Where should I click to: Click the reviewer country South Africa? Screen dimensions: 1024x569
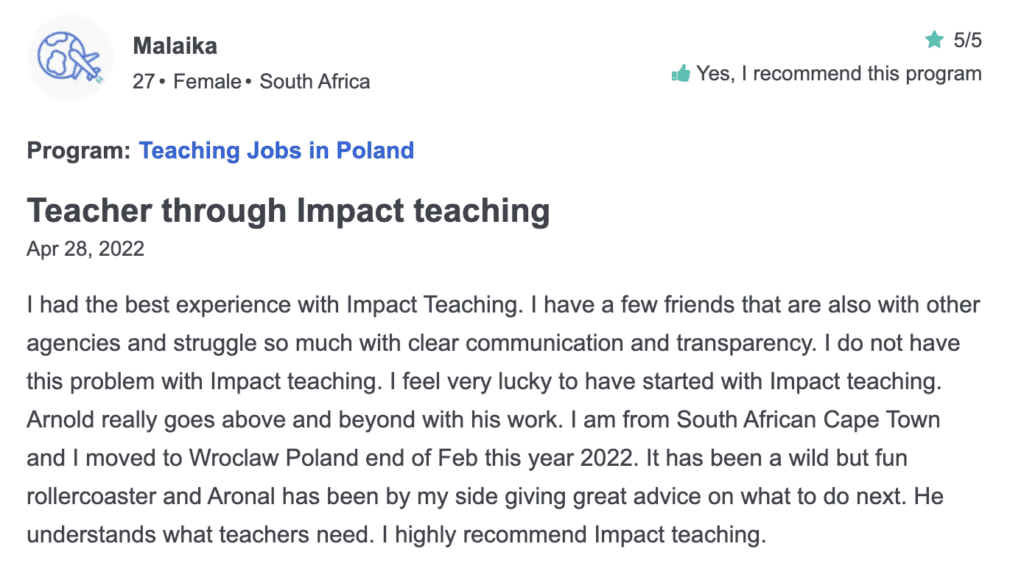(x=315, y=82)
